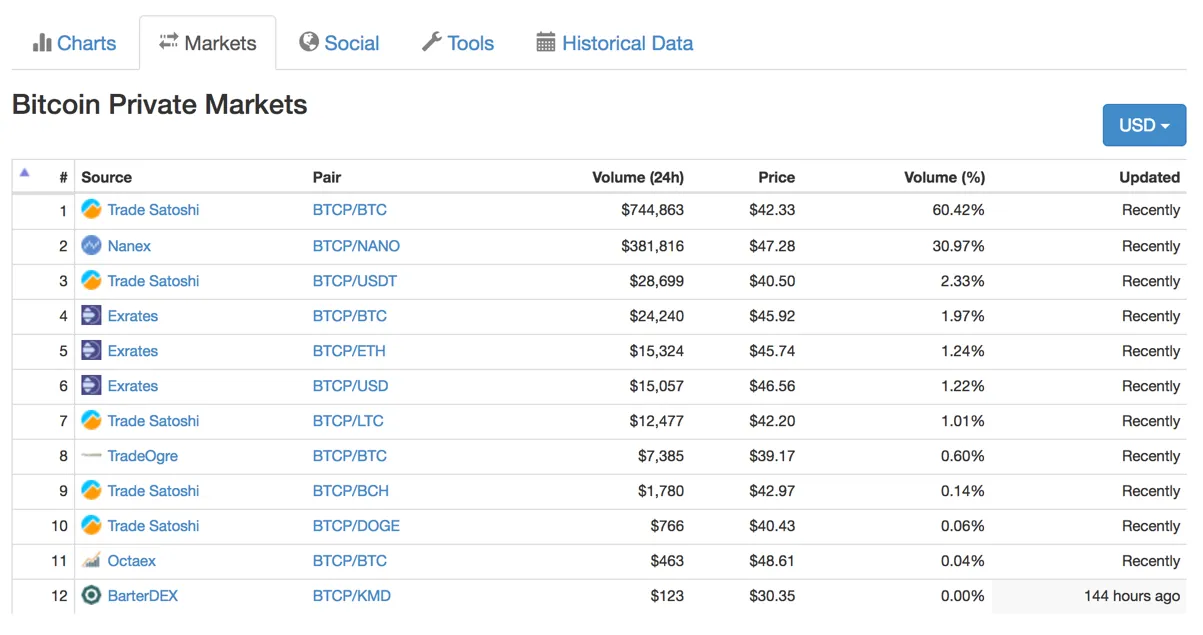Open the BarterDEX exchange link

point(143,596)
